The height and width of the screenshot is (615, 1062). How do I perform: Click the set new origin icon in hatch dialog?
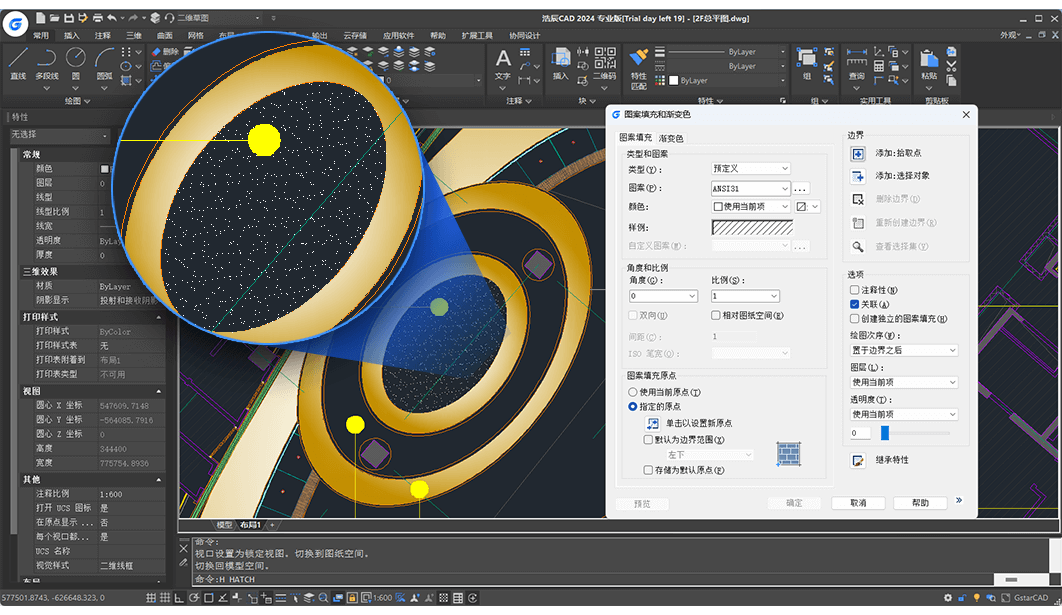(x=654, y=424)
